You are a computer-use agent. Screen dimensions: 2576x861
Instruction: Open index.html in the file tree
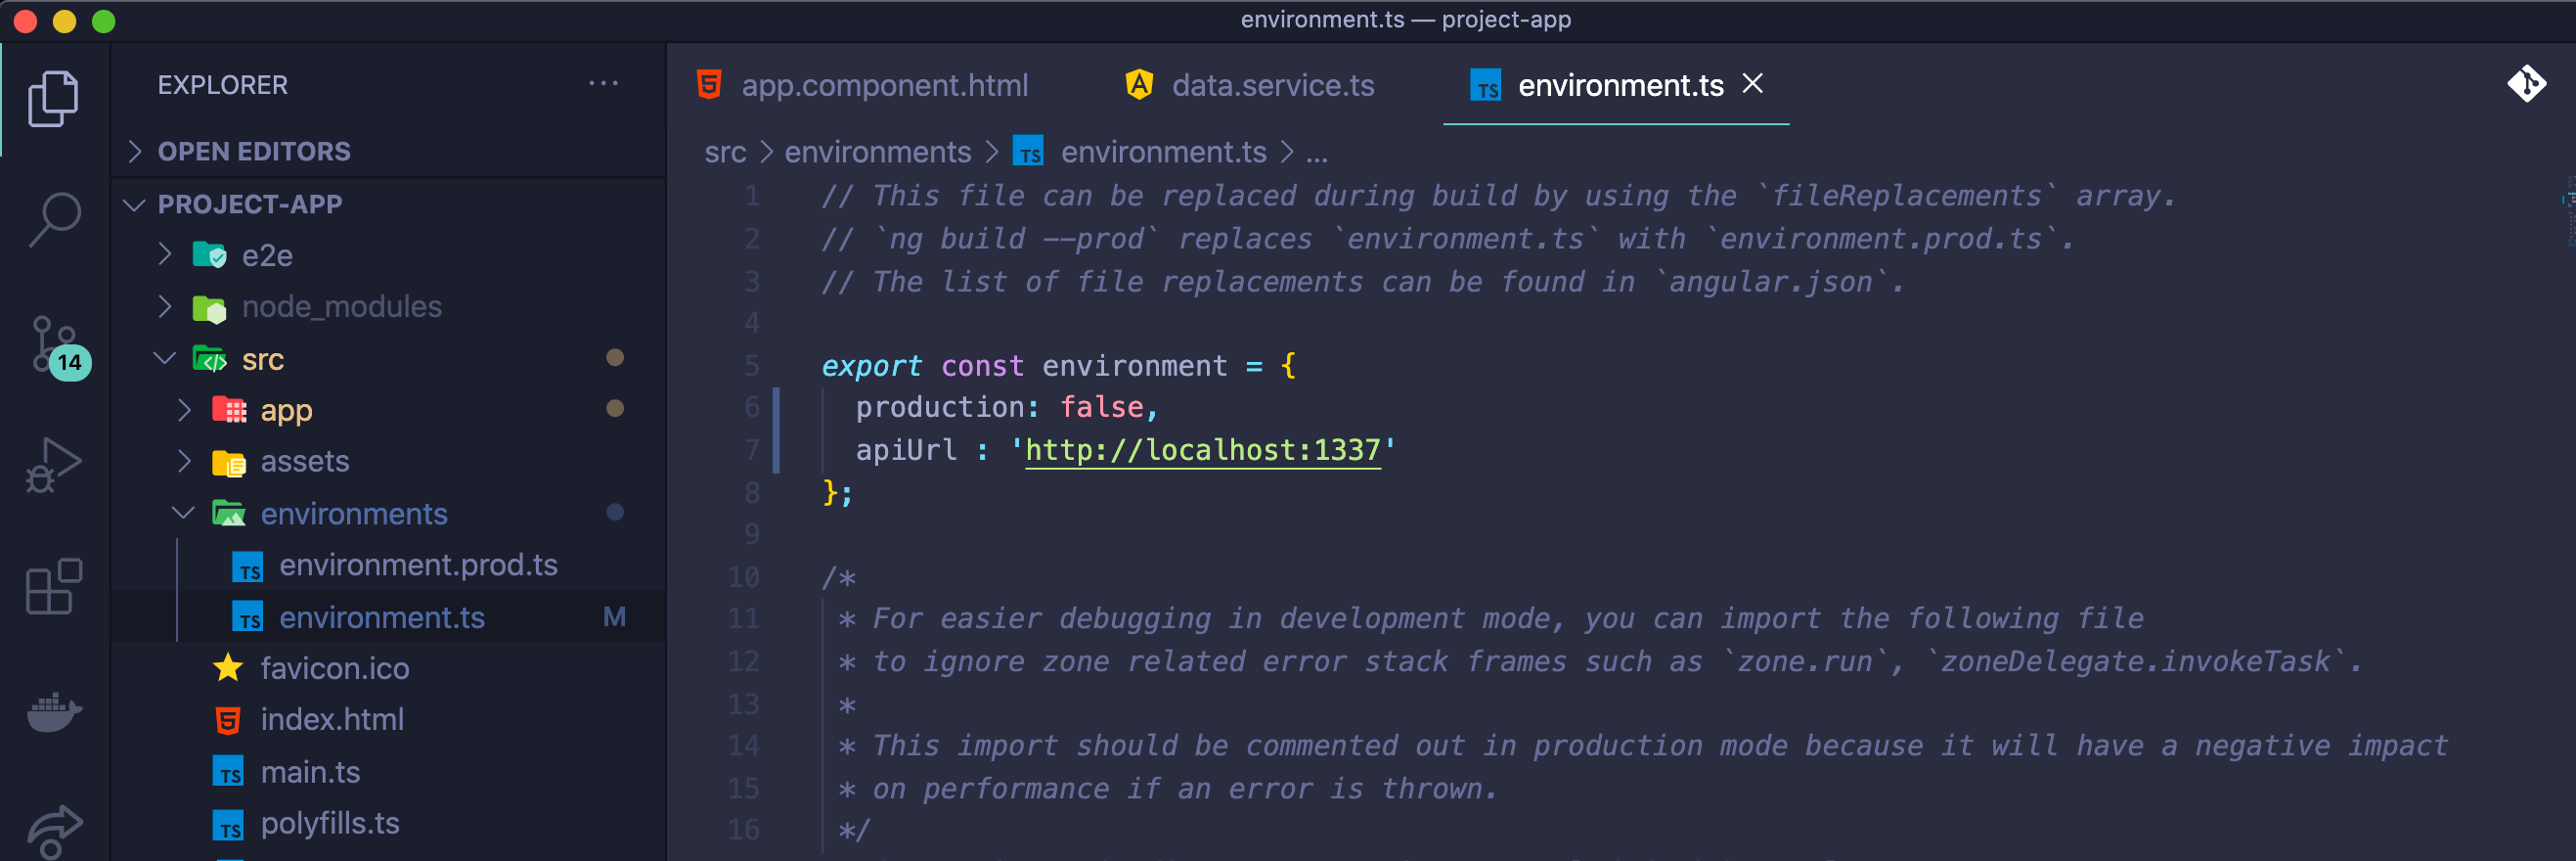click(x=332, y=720)
